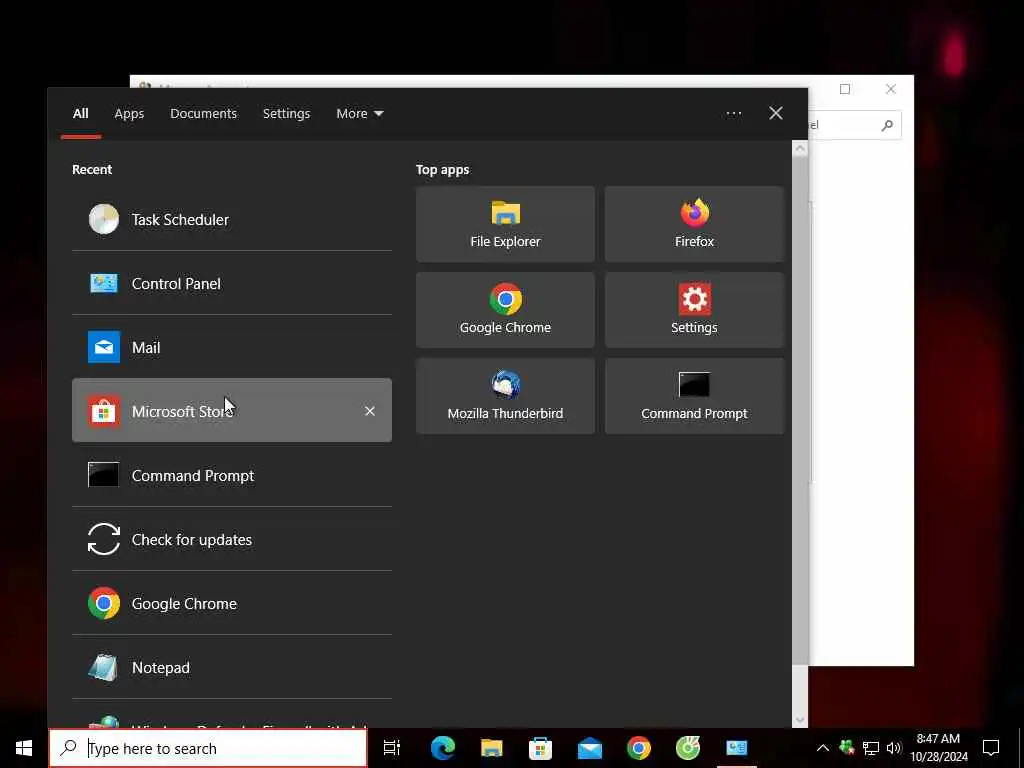Switch to the Apps search tab
Screen dimensions: 1024x768
click(129, 114)
